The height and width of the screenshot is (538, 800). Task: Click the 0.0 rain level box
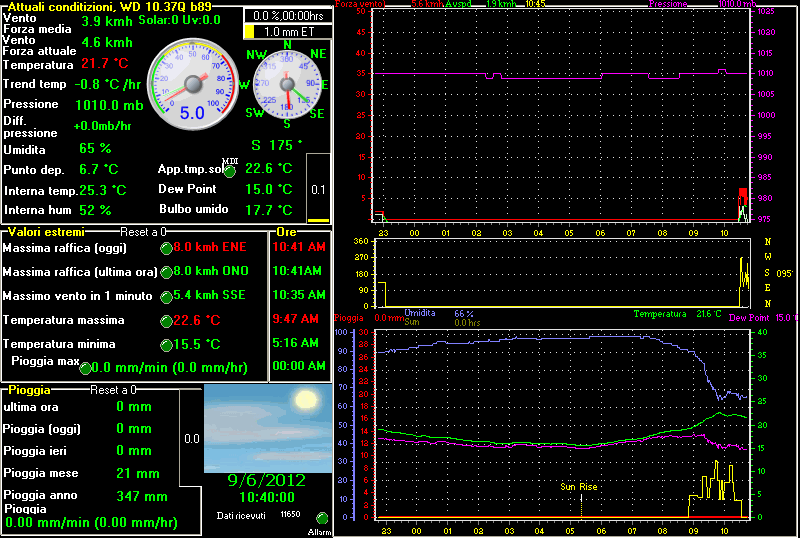(191, 438)
